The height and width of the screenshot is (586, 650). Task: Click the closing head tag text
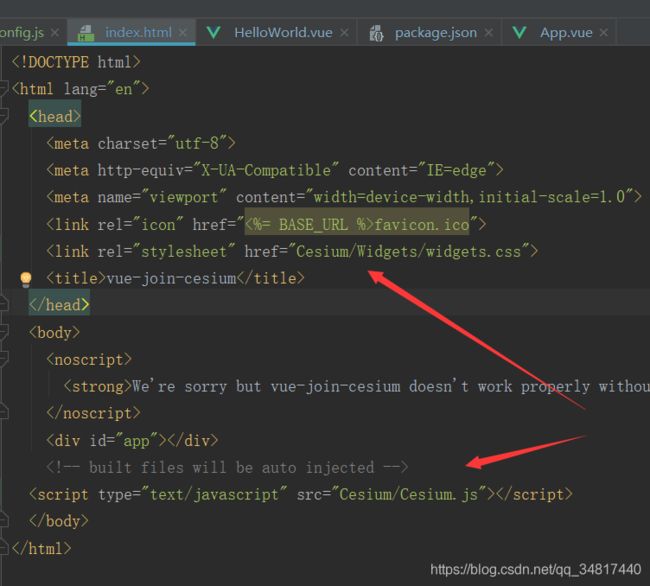tap(59, 305)
